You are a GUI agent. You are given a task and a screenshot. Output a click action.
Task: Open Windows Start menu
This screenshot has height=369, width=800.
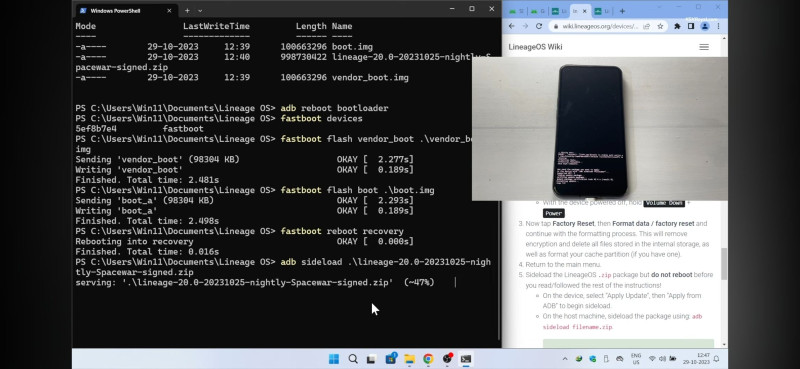pyautogui.click(x=334, y=359)
